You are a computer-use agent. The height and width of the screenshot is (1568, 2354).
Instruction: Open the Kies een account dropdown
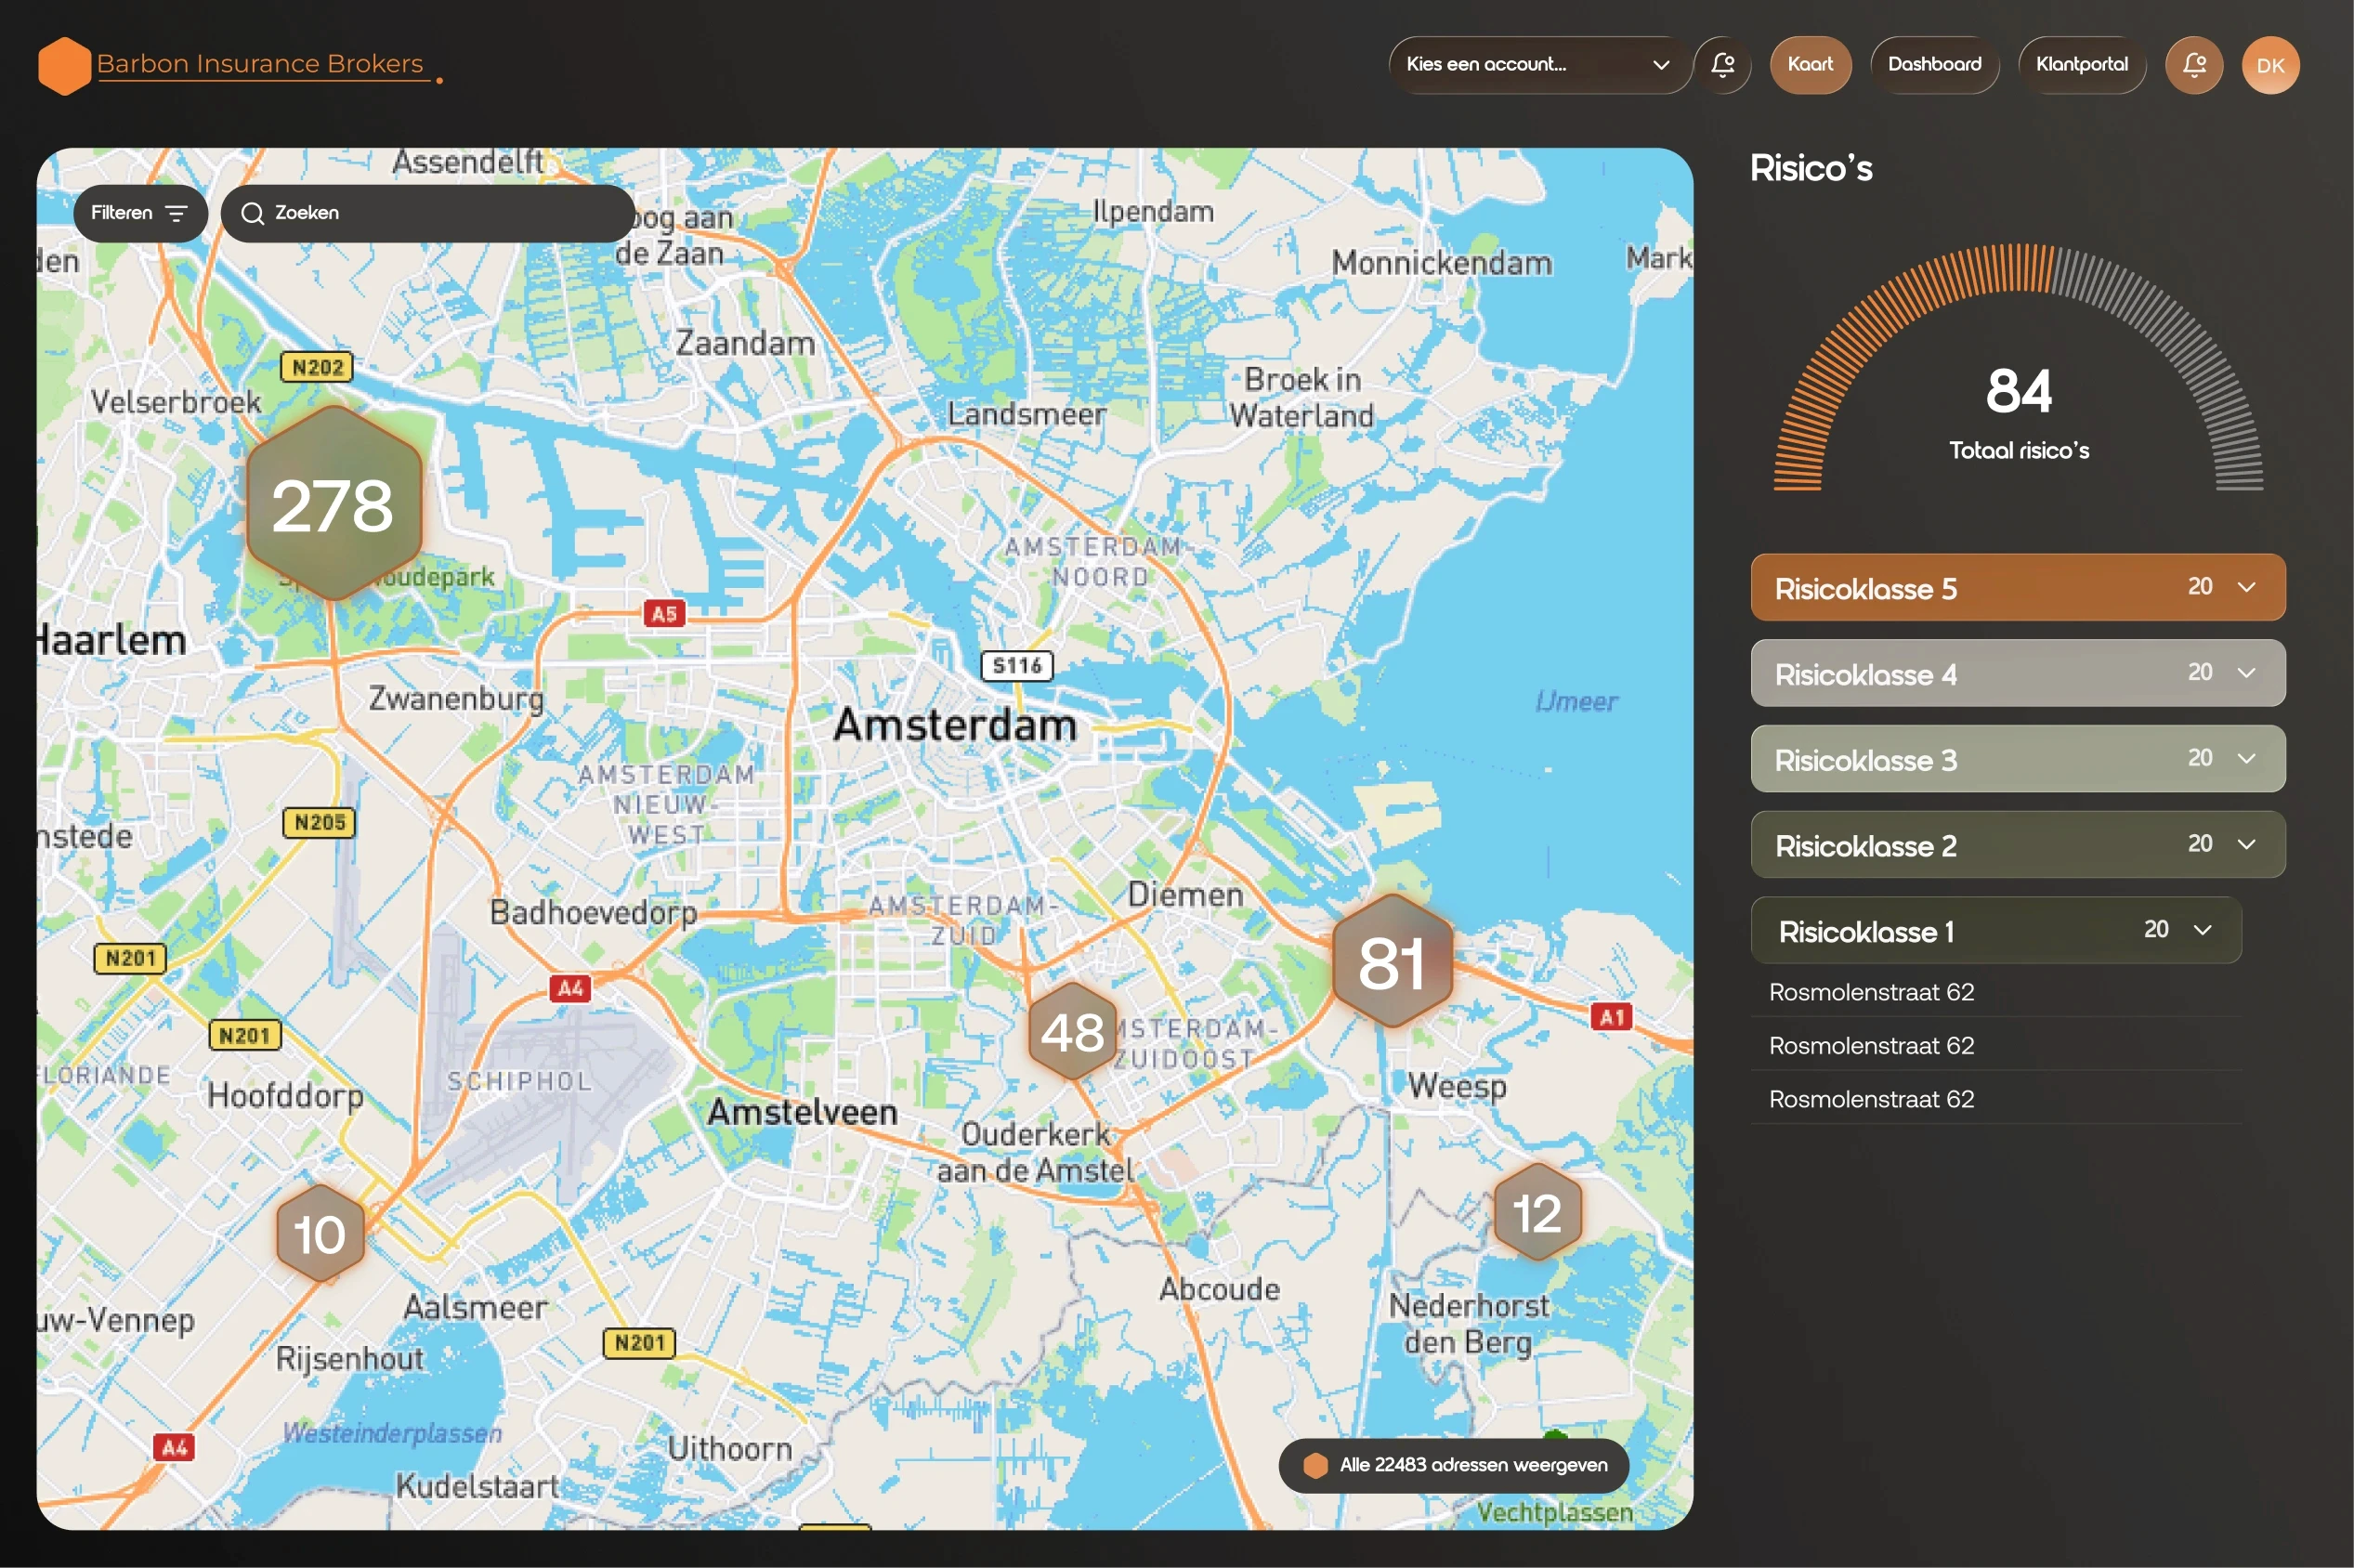[x=1537, y=65]
